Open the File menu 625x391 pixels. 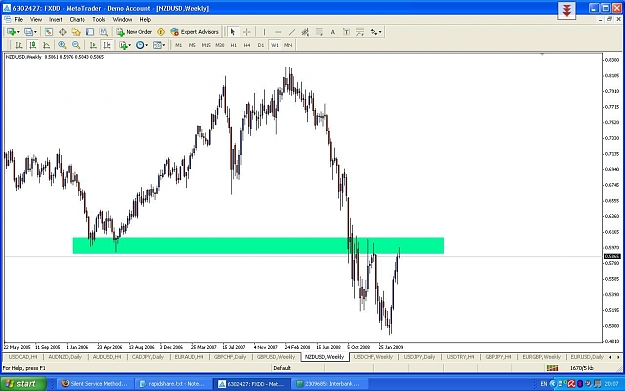pyautogui.click(x=19, y=20)
